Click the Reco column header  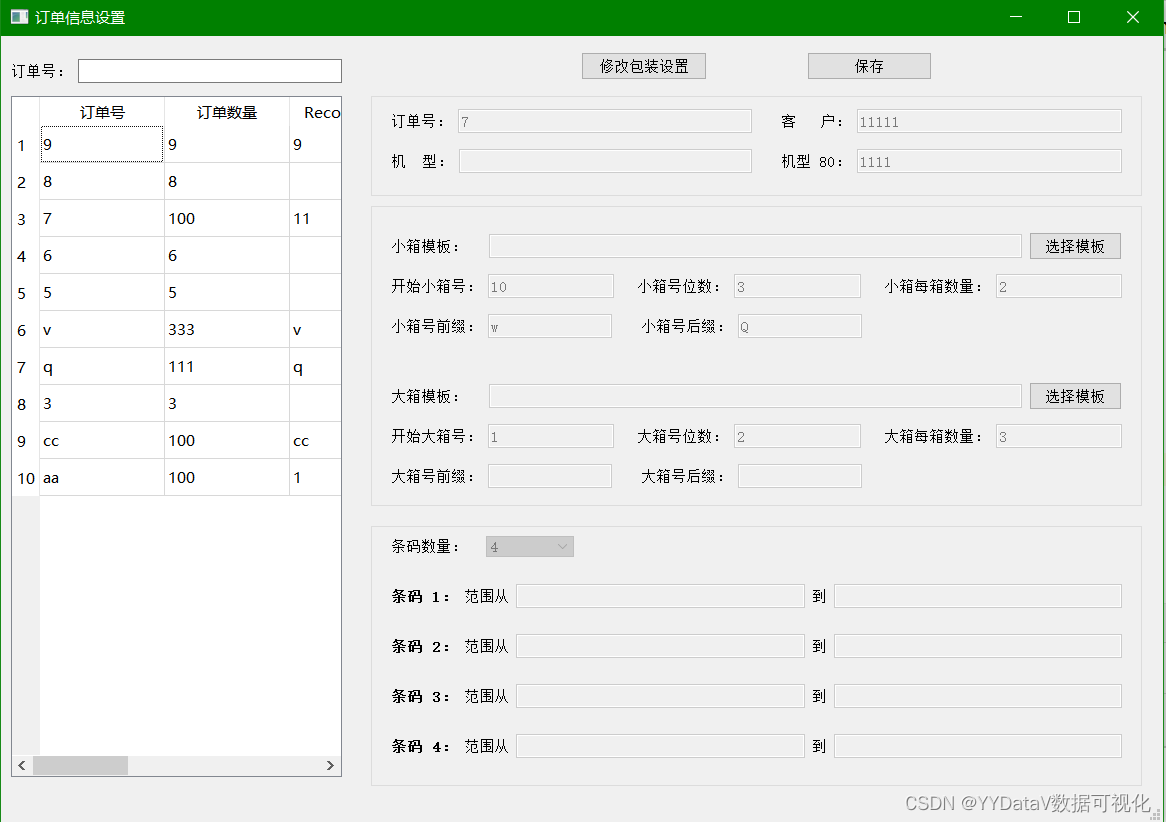pyautogui.click(x=315, y=112)
